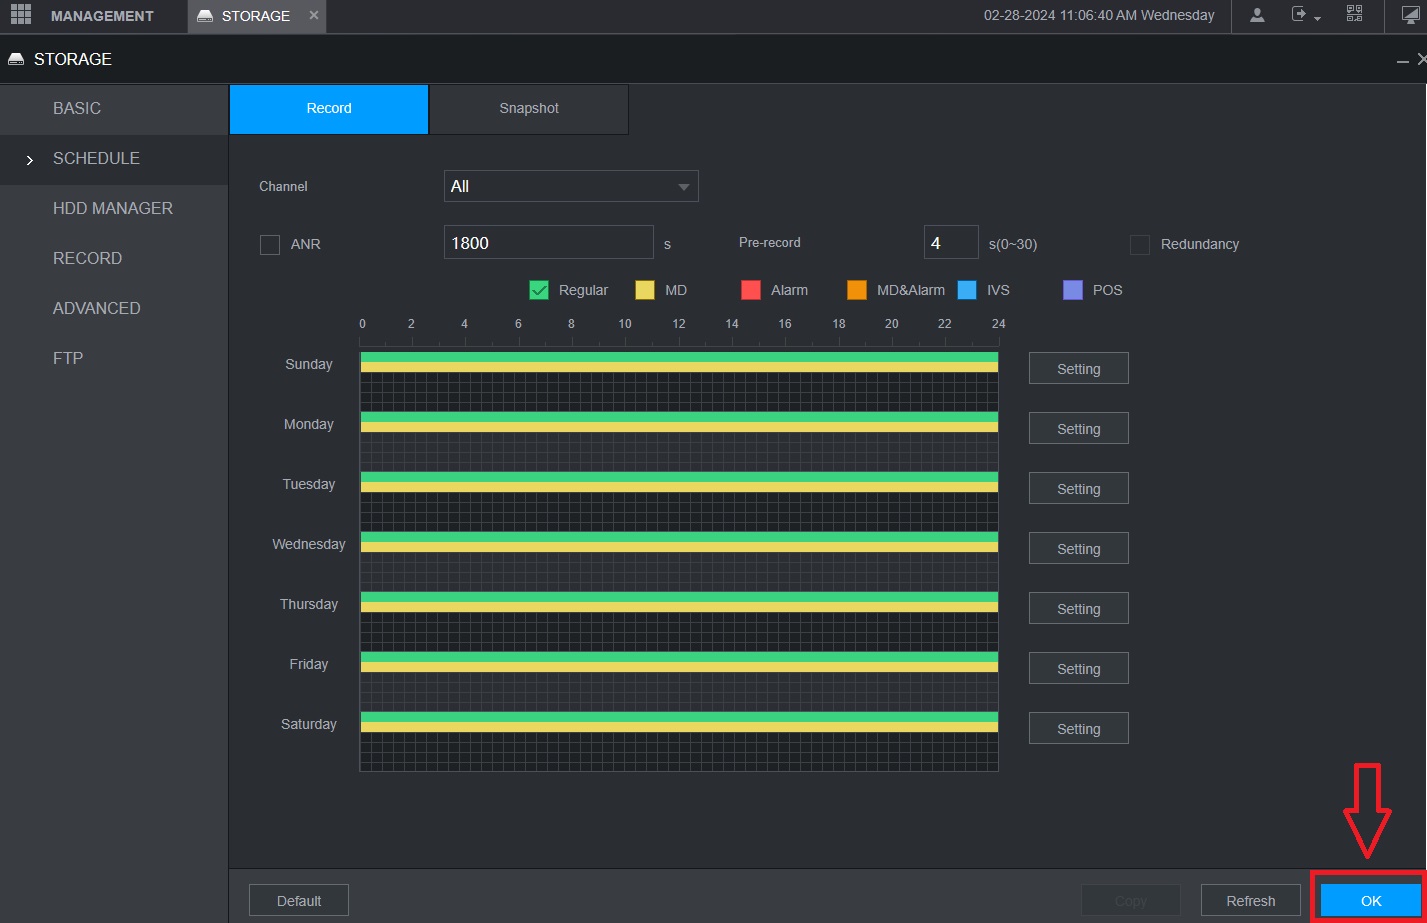Open the Channel dropdown

pyautogui.click(x=571, y=186)
